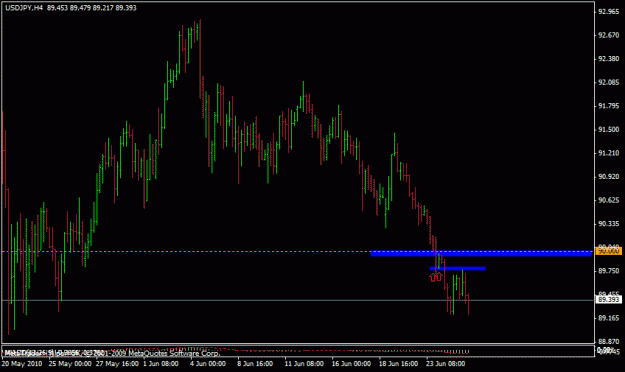Click the 90.920 price axis label
Image resolution: width=625 pixels, height=372 pixels.
tap(609, 177)
